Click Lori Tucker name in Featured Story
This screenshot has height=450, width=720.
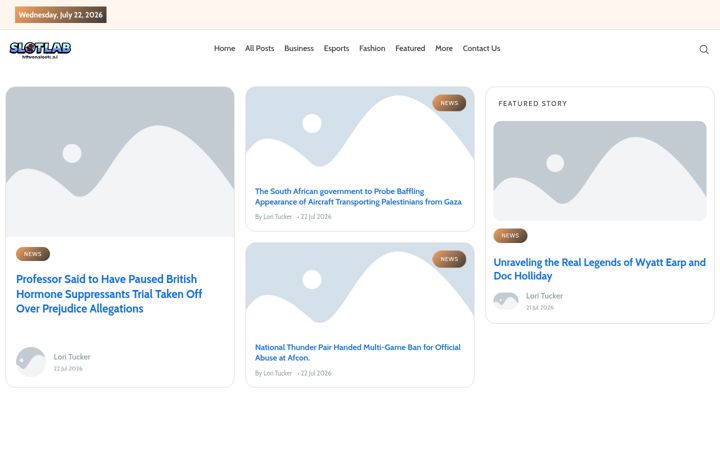(544, 296)
